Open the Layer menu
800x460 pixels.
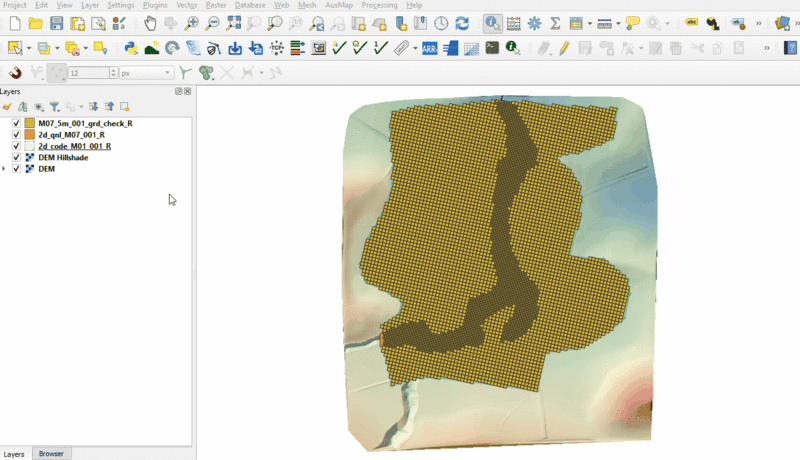[x=90, y=5]
